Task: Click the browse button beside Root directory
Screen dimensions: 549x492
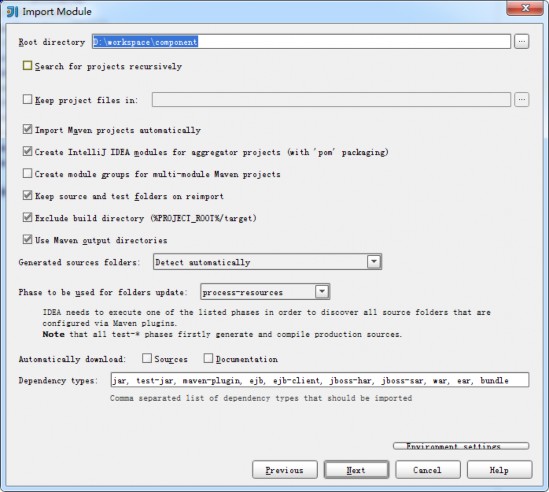Action: [521, 42]
